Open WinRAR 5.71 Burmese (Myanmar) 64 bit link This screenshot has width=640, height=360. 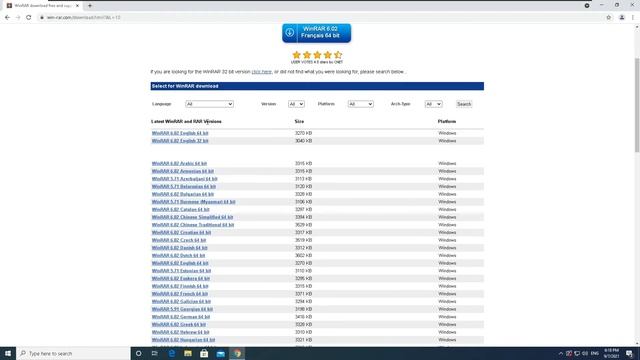point(193,202)
